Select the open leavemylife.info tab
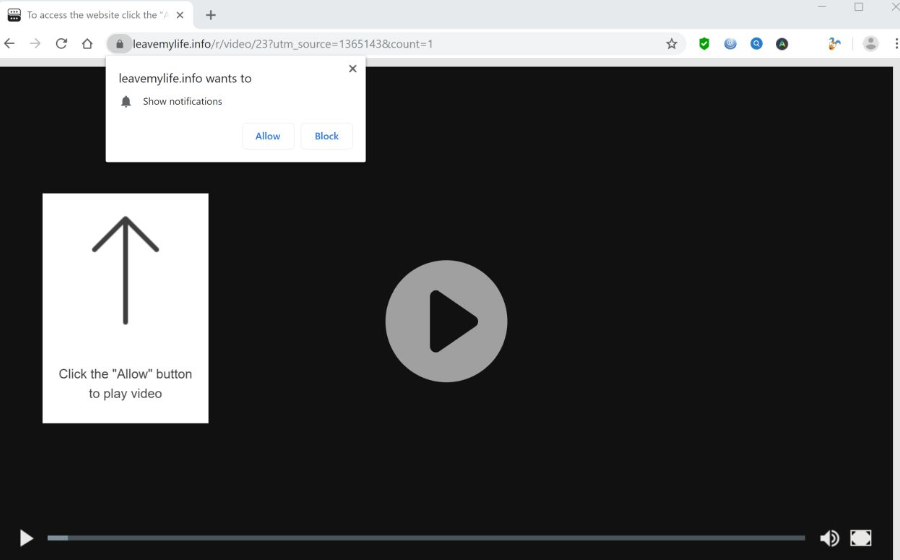This screenshot has height=560, width=900. coord(95,15)
